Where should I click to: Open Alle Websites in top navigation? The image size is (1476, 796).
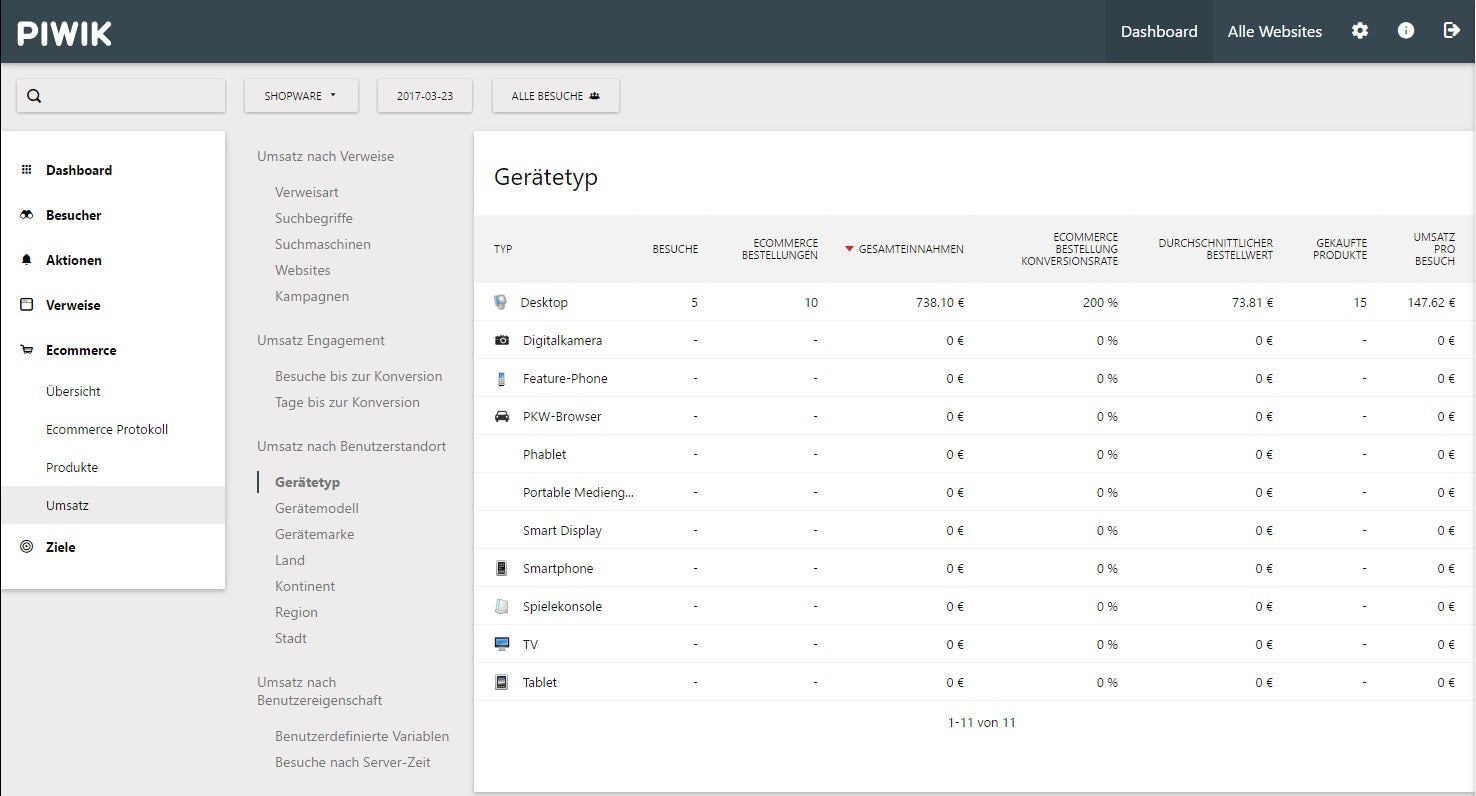[x=1275, y=31]
